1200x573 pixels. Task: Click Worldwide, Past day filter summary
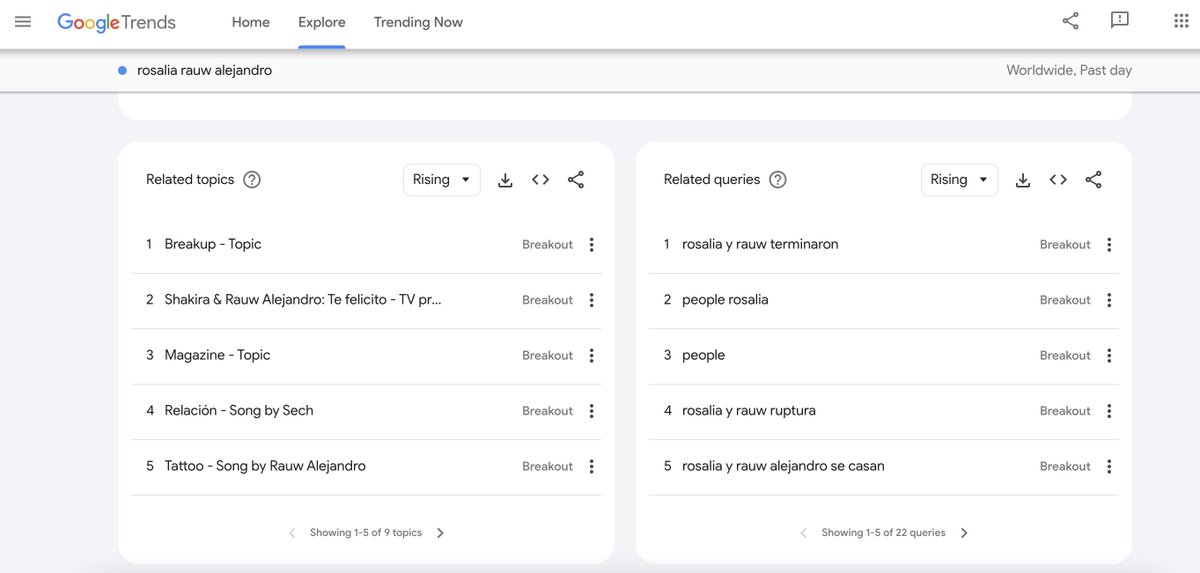[1069, 71]
